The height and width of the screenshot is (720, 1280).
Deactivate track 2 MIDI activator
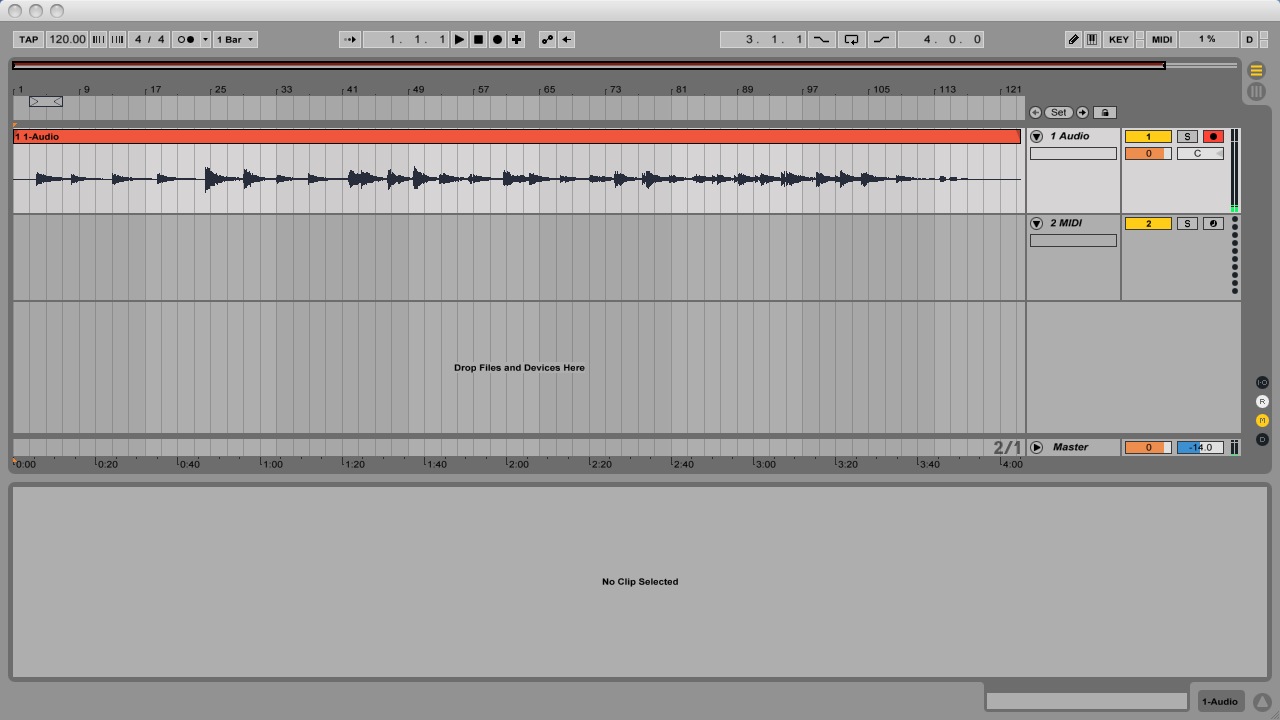pyautogui.click(x=1148, y=224)
